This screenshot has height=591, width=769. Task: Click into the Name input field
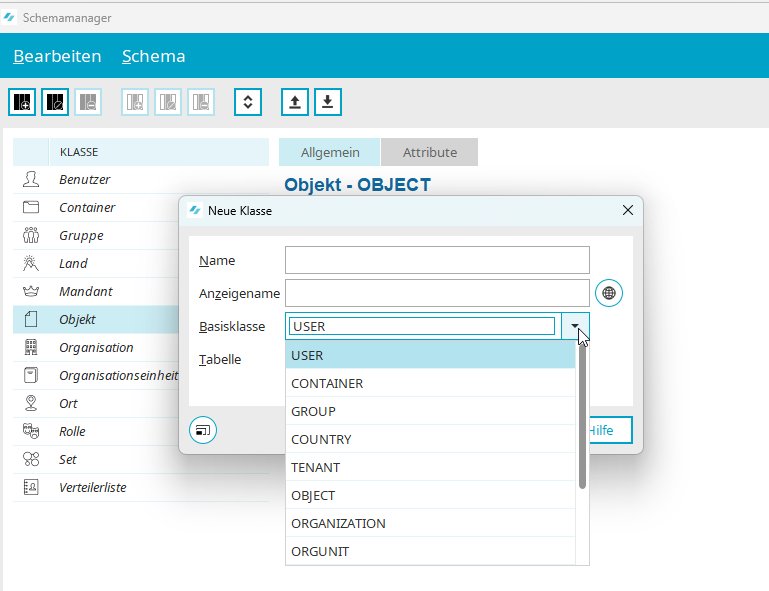pyautogui.click(x=437, y=261)
